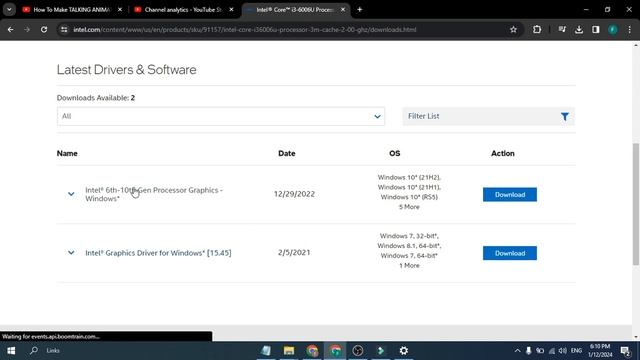Click the microphone tray icon
Viewport: 640px width, 360px height.
click(x=529, y=351)
